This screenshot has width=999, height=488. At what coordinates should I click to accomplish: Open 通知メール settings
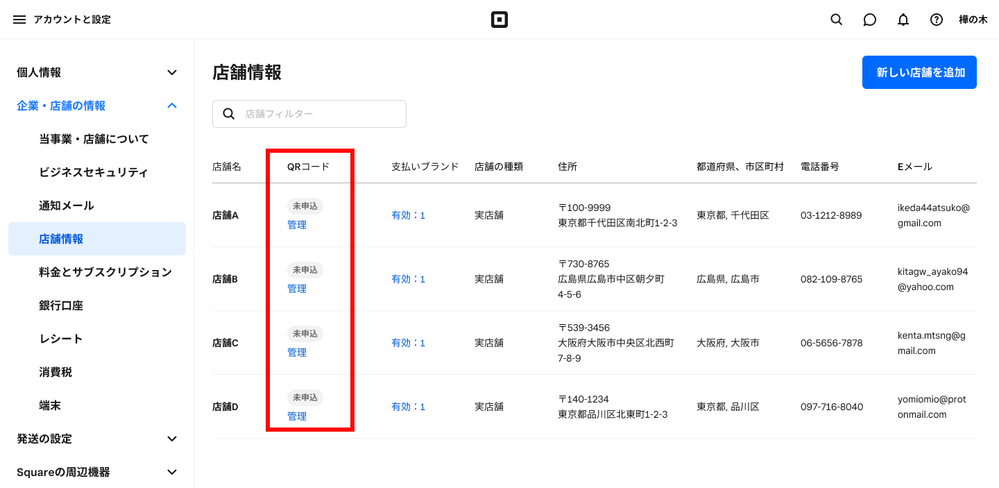click(66, 206)
